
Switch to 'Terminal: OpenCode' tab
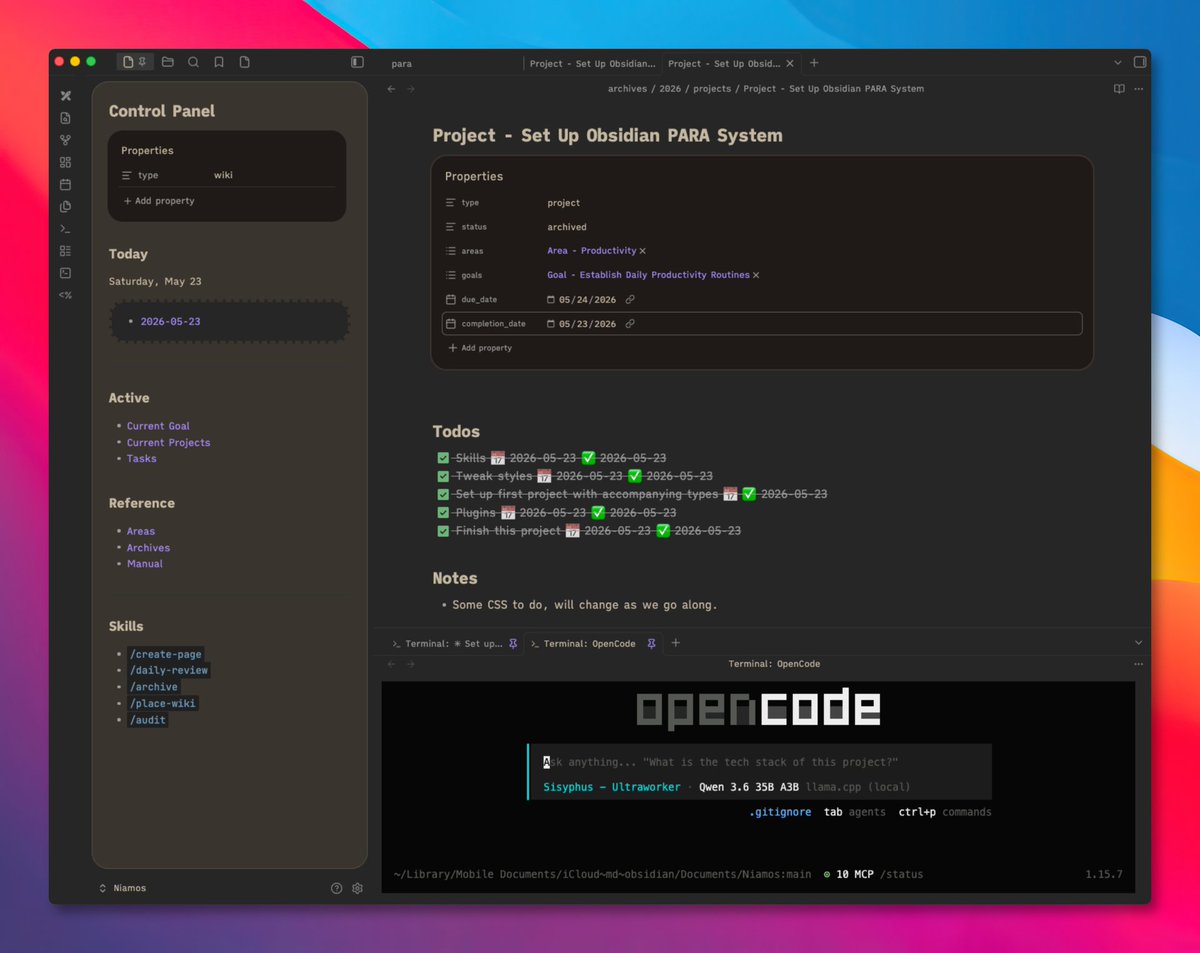[x=592, y=643]
